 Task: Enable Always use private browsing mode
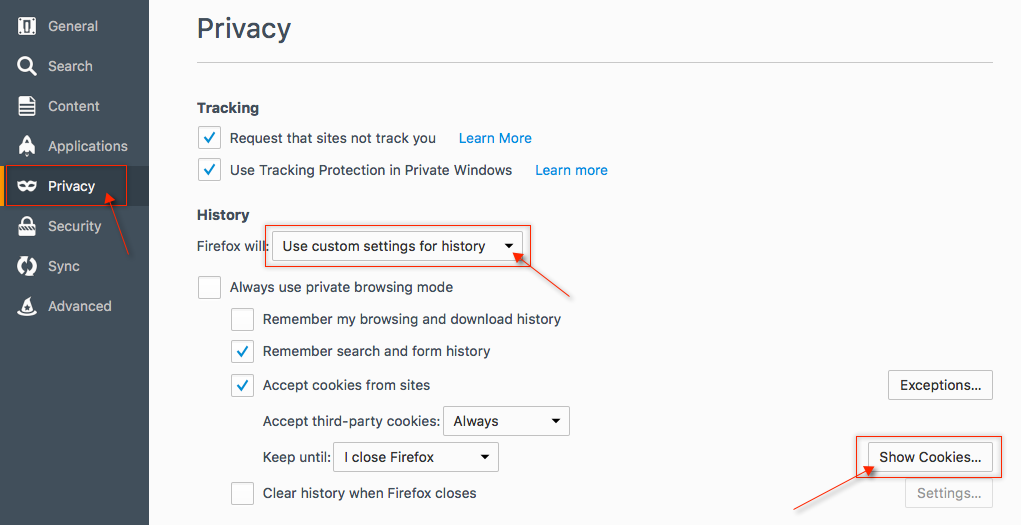[x=209, y=287]
